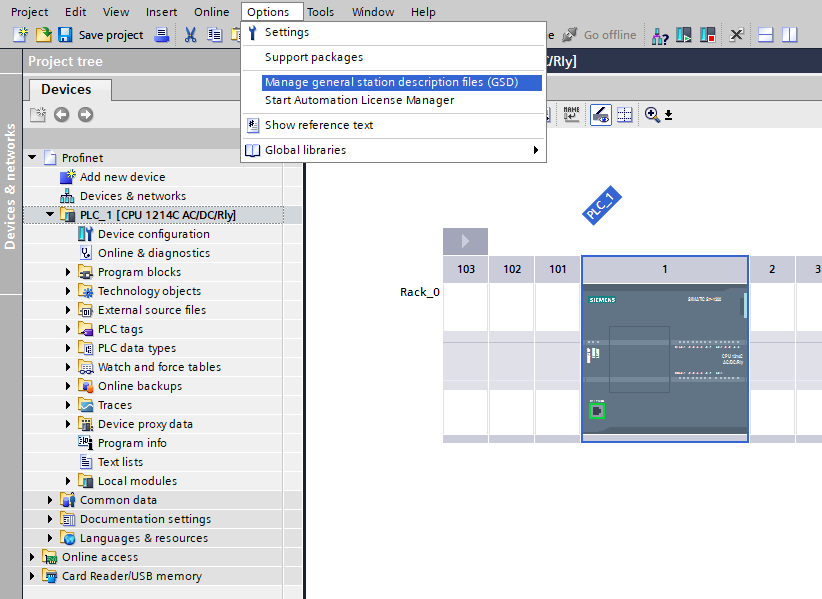Stop the CPU with toolbar icon
Screen dimensions: 822x599
tap(708, 35)
